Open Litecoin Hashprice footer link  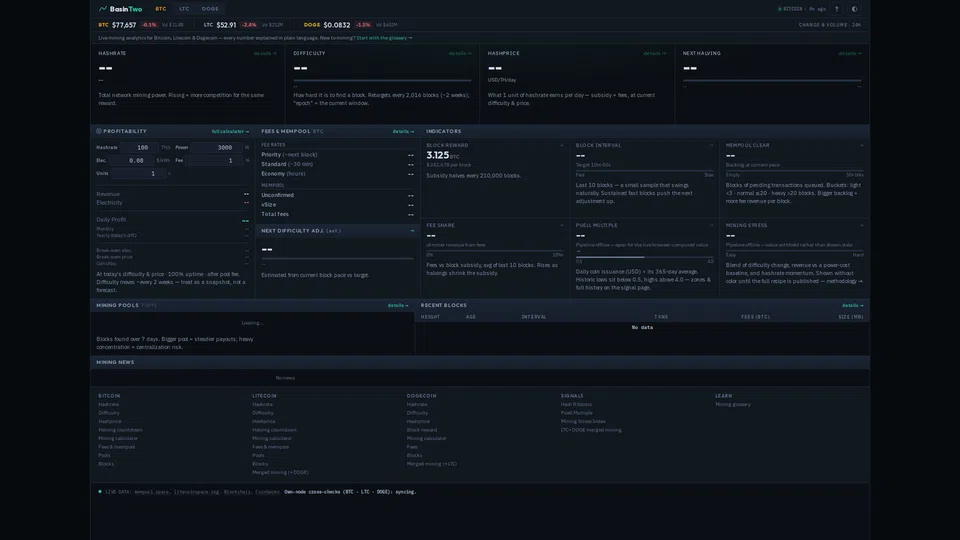(263, 421)
